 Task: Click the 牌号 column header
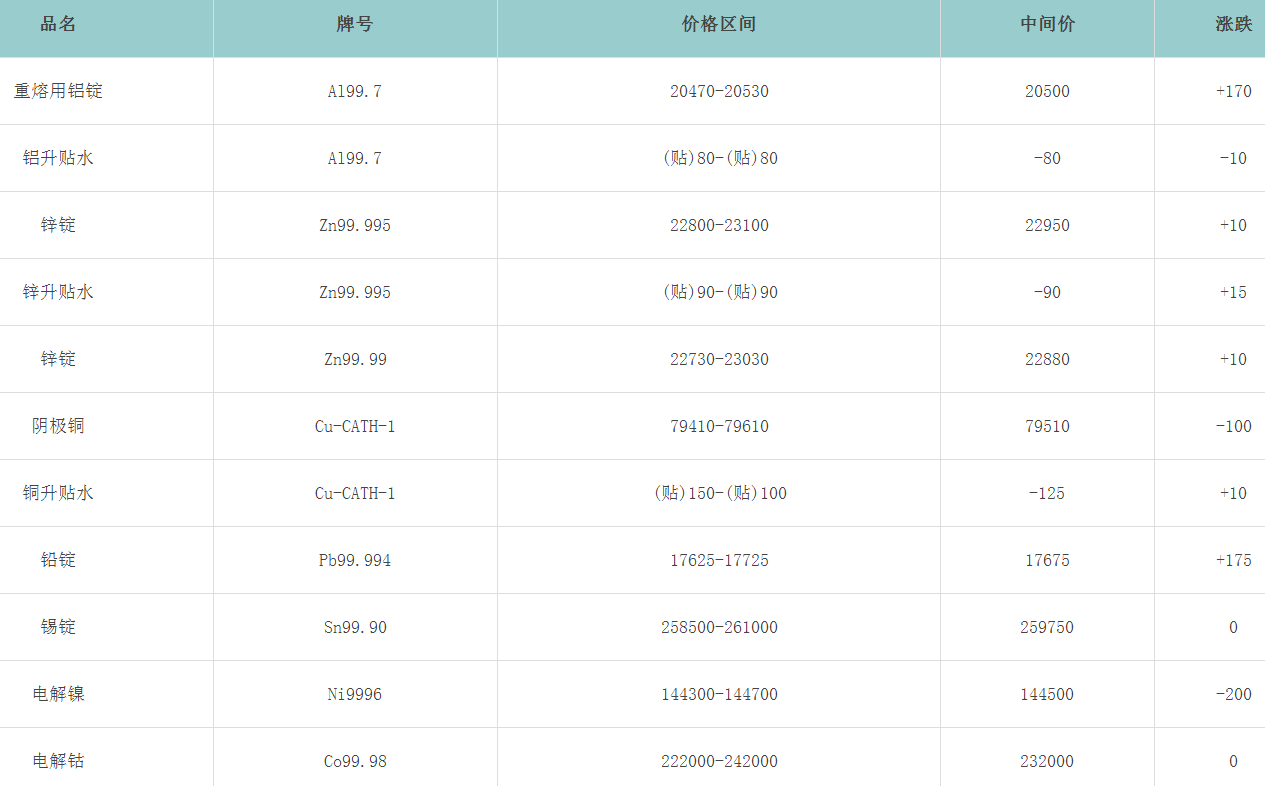coord(355,24)
